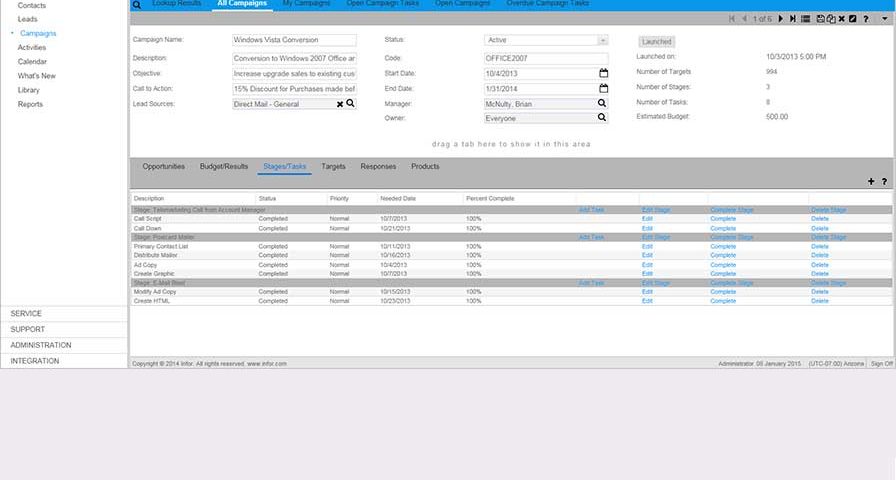Screen dimensions: 896x480
Task: Open Library in left navigation
Action: (29, 90)
